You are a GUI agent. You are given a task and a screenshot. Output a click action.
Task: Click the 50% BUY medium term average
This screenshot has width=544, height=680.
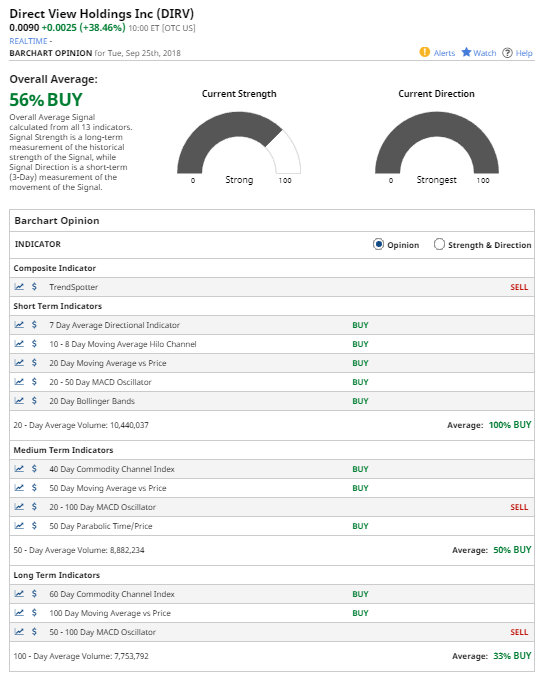coord(512,550)
